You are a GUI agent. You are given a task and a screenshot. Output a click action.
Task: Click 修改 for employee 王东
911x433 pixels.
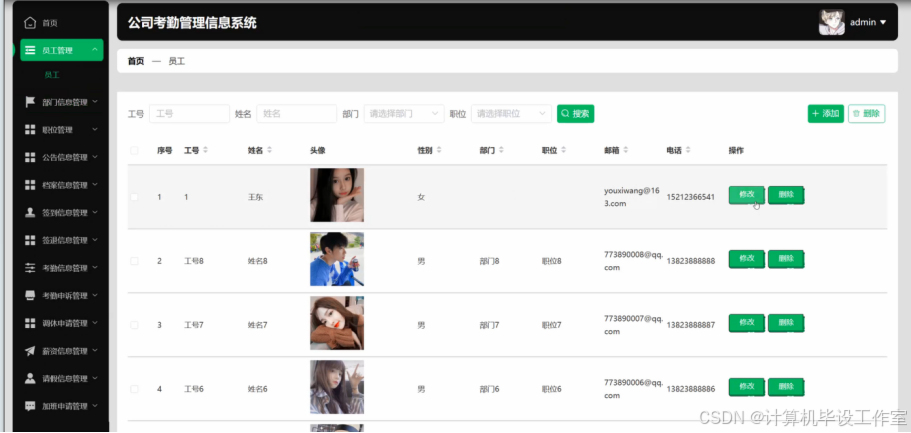pyautogui.click(x=747, y=195)
